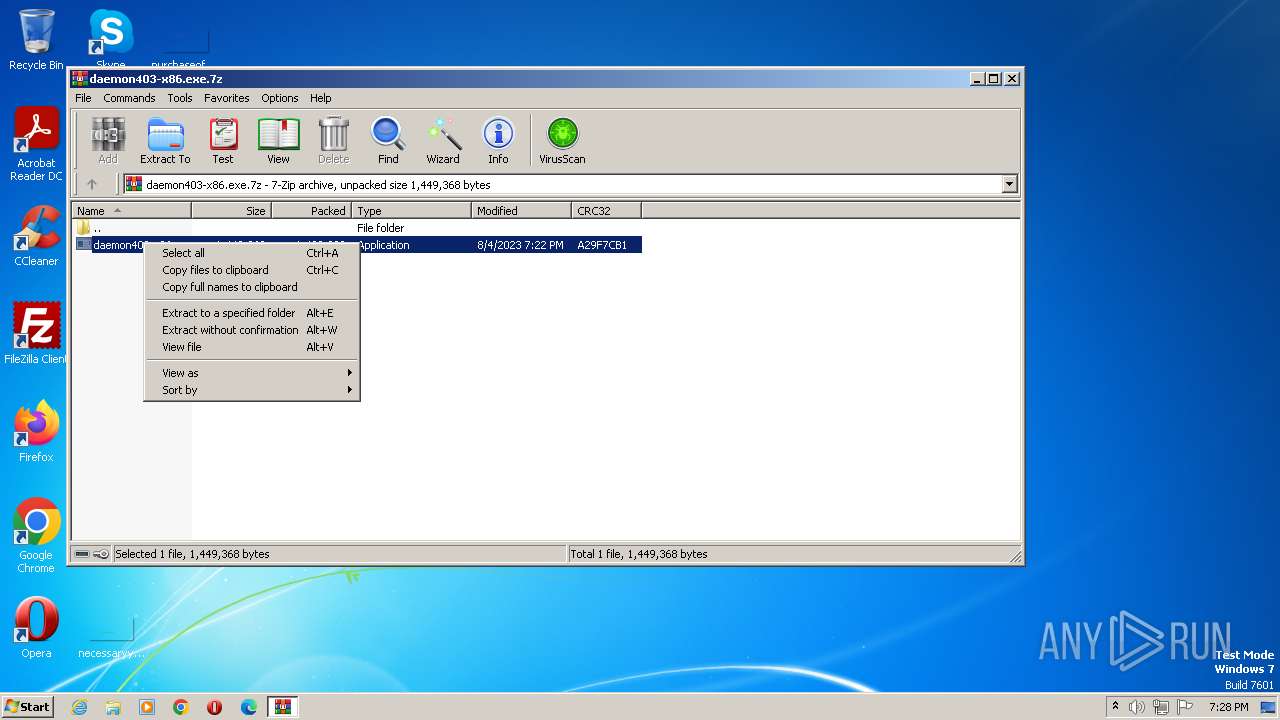Click the A29F7CB1 CRC value
The image size is (1280, 720).
pos(602,245)
